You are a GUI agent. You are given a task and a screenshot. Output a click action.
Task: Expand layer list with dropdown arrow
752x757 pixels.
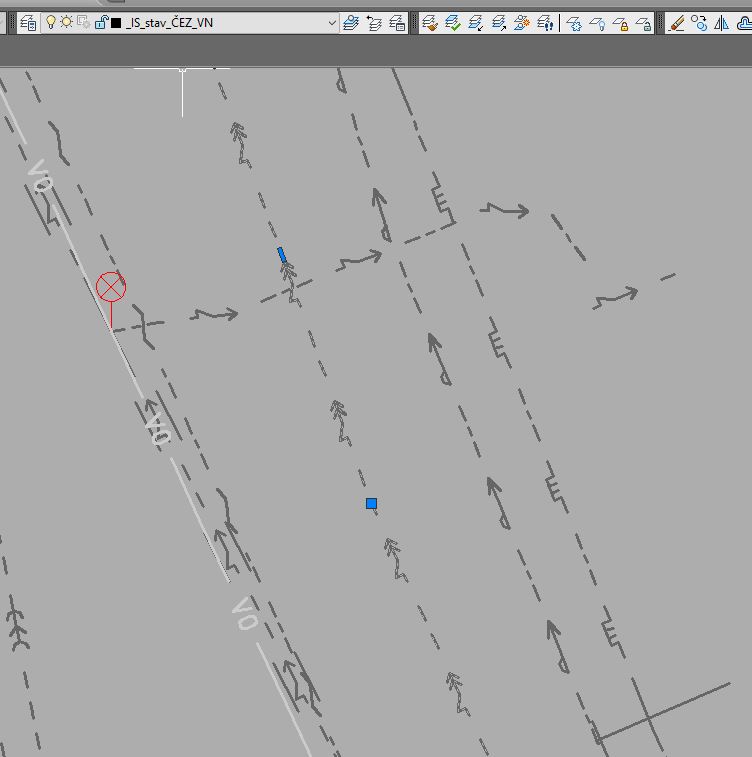[332, 23]
